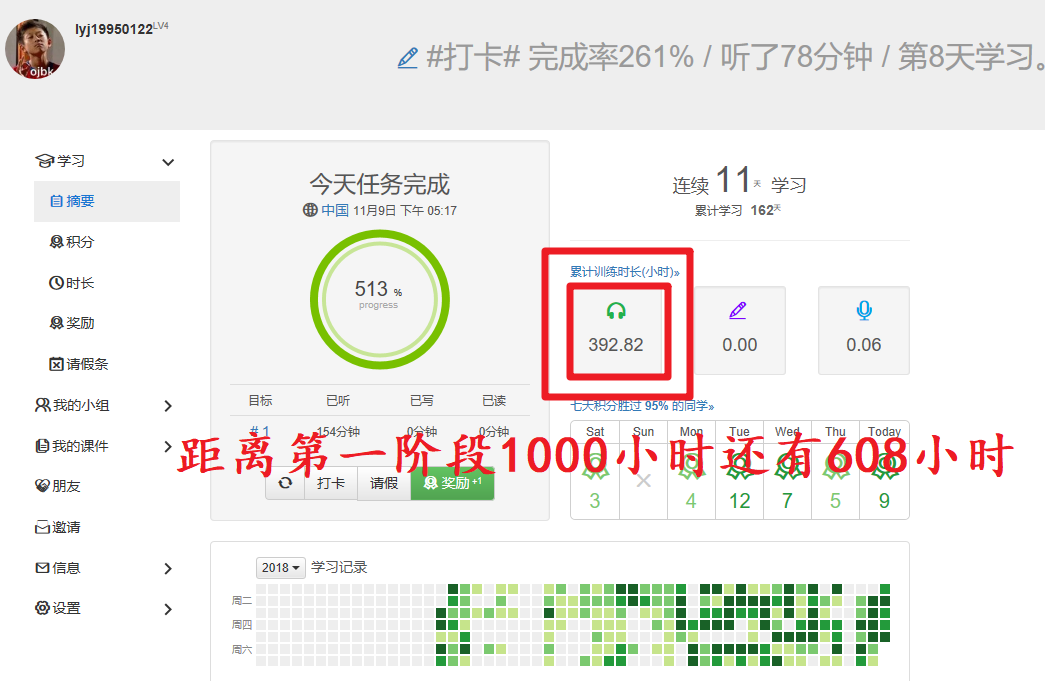The width and height of the screenshot is (1045, 681).
Task: Click the headphone listening hours card 392.82
Action: point(616,331)
